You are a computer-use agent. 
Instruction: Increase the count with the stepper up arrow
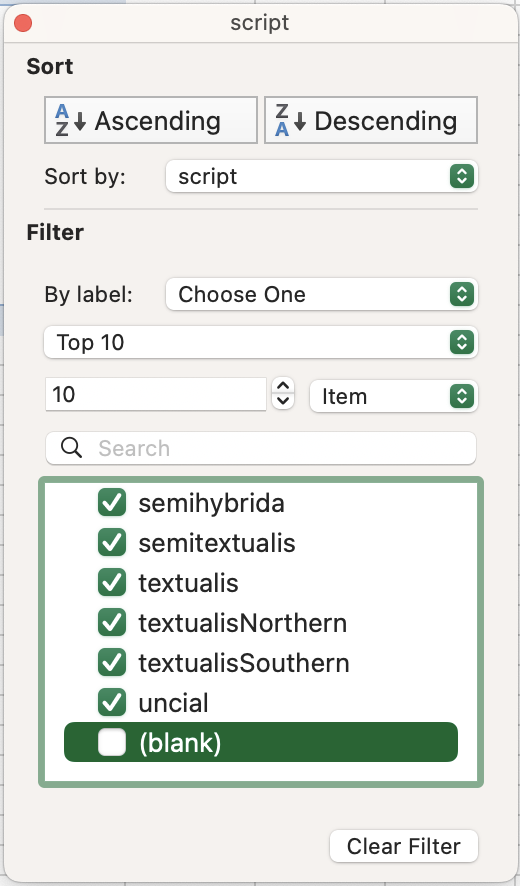tap(283, 386)
